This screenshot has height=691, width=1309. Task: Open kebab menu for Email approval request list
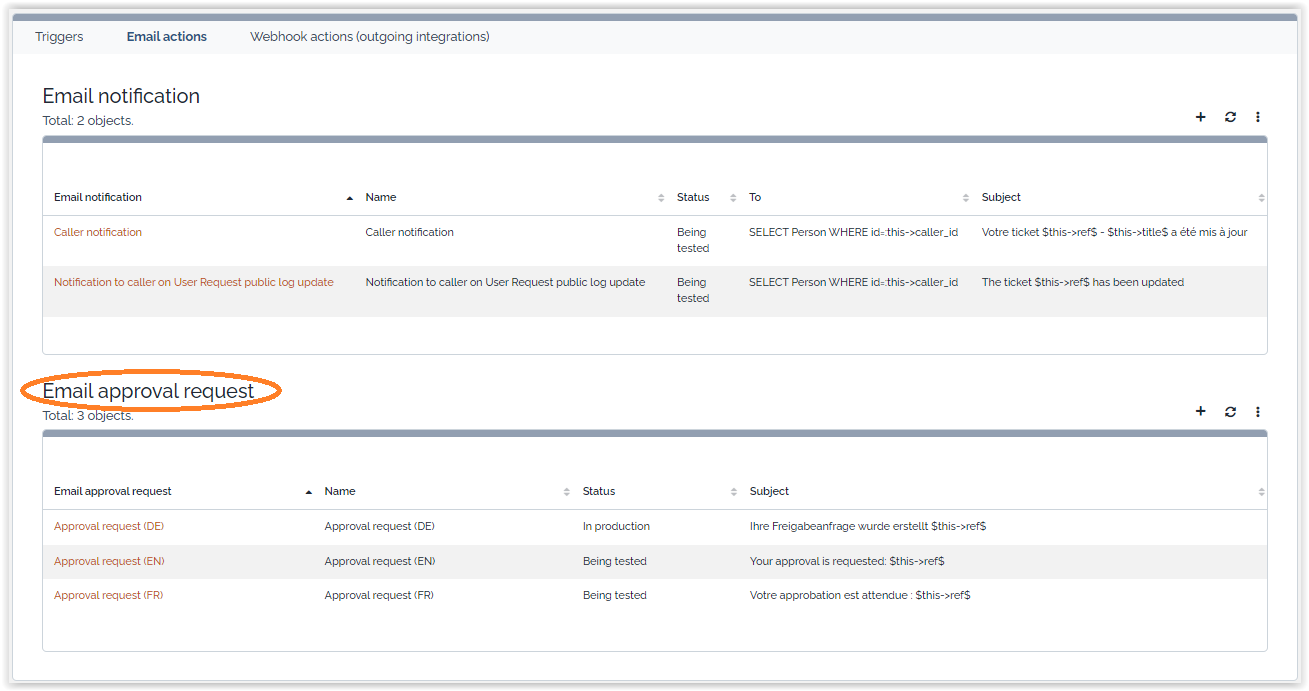click(x=1258, y=411)
